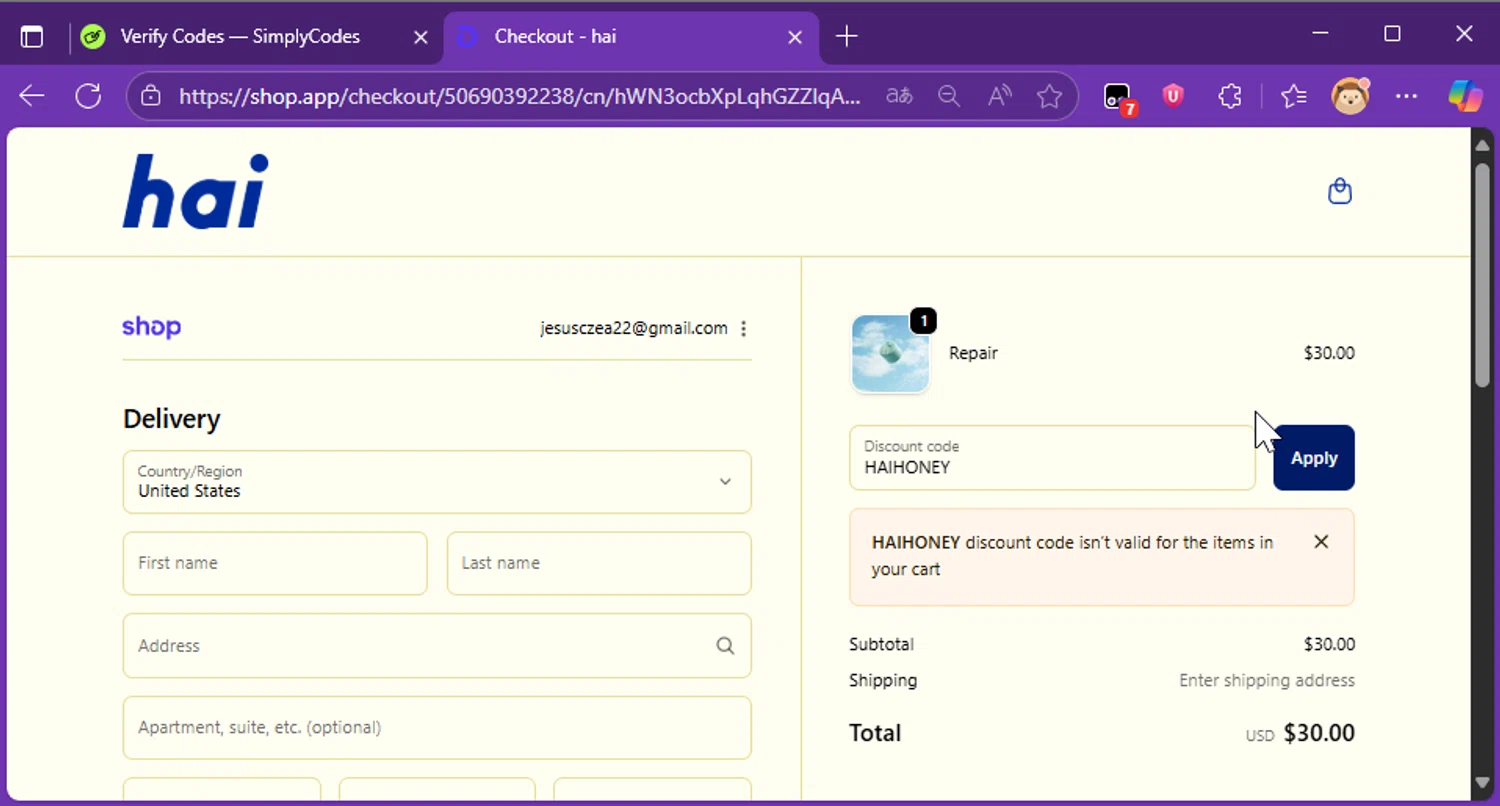Click the address search magnifier icon
1500x806 pixels.
coord(725,646)
